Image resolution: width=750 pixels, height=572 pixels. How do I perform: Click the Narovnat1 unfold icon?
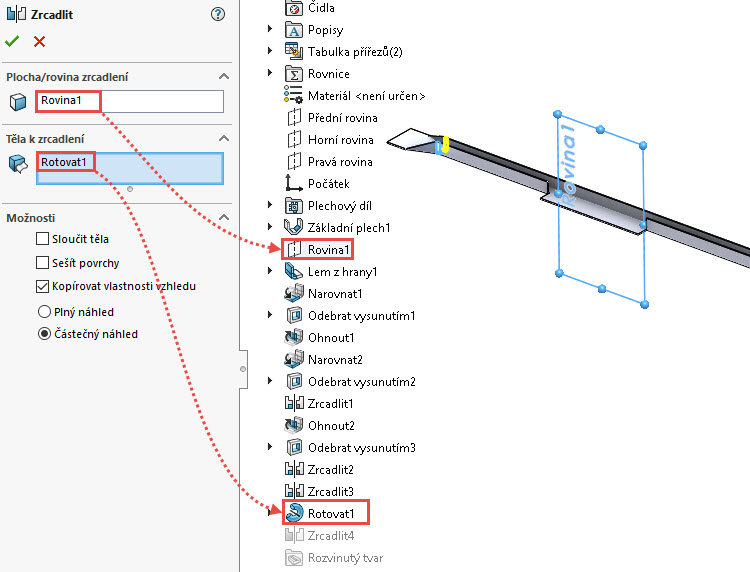pos(294,293)
